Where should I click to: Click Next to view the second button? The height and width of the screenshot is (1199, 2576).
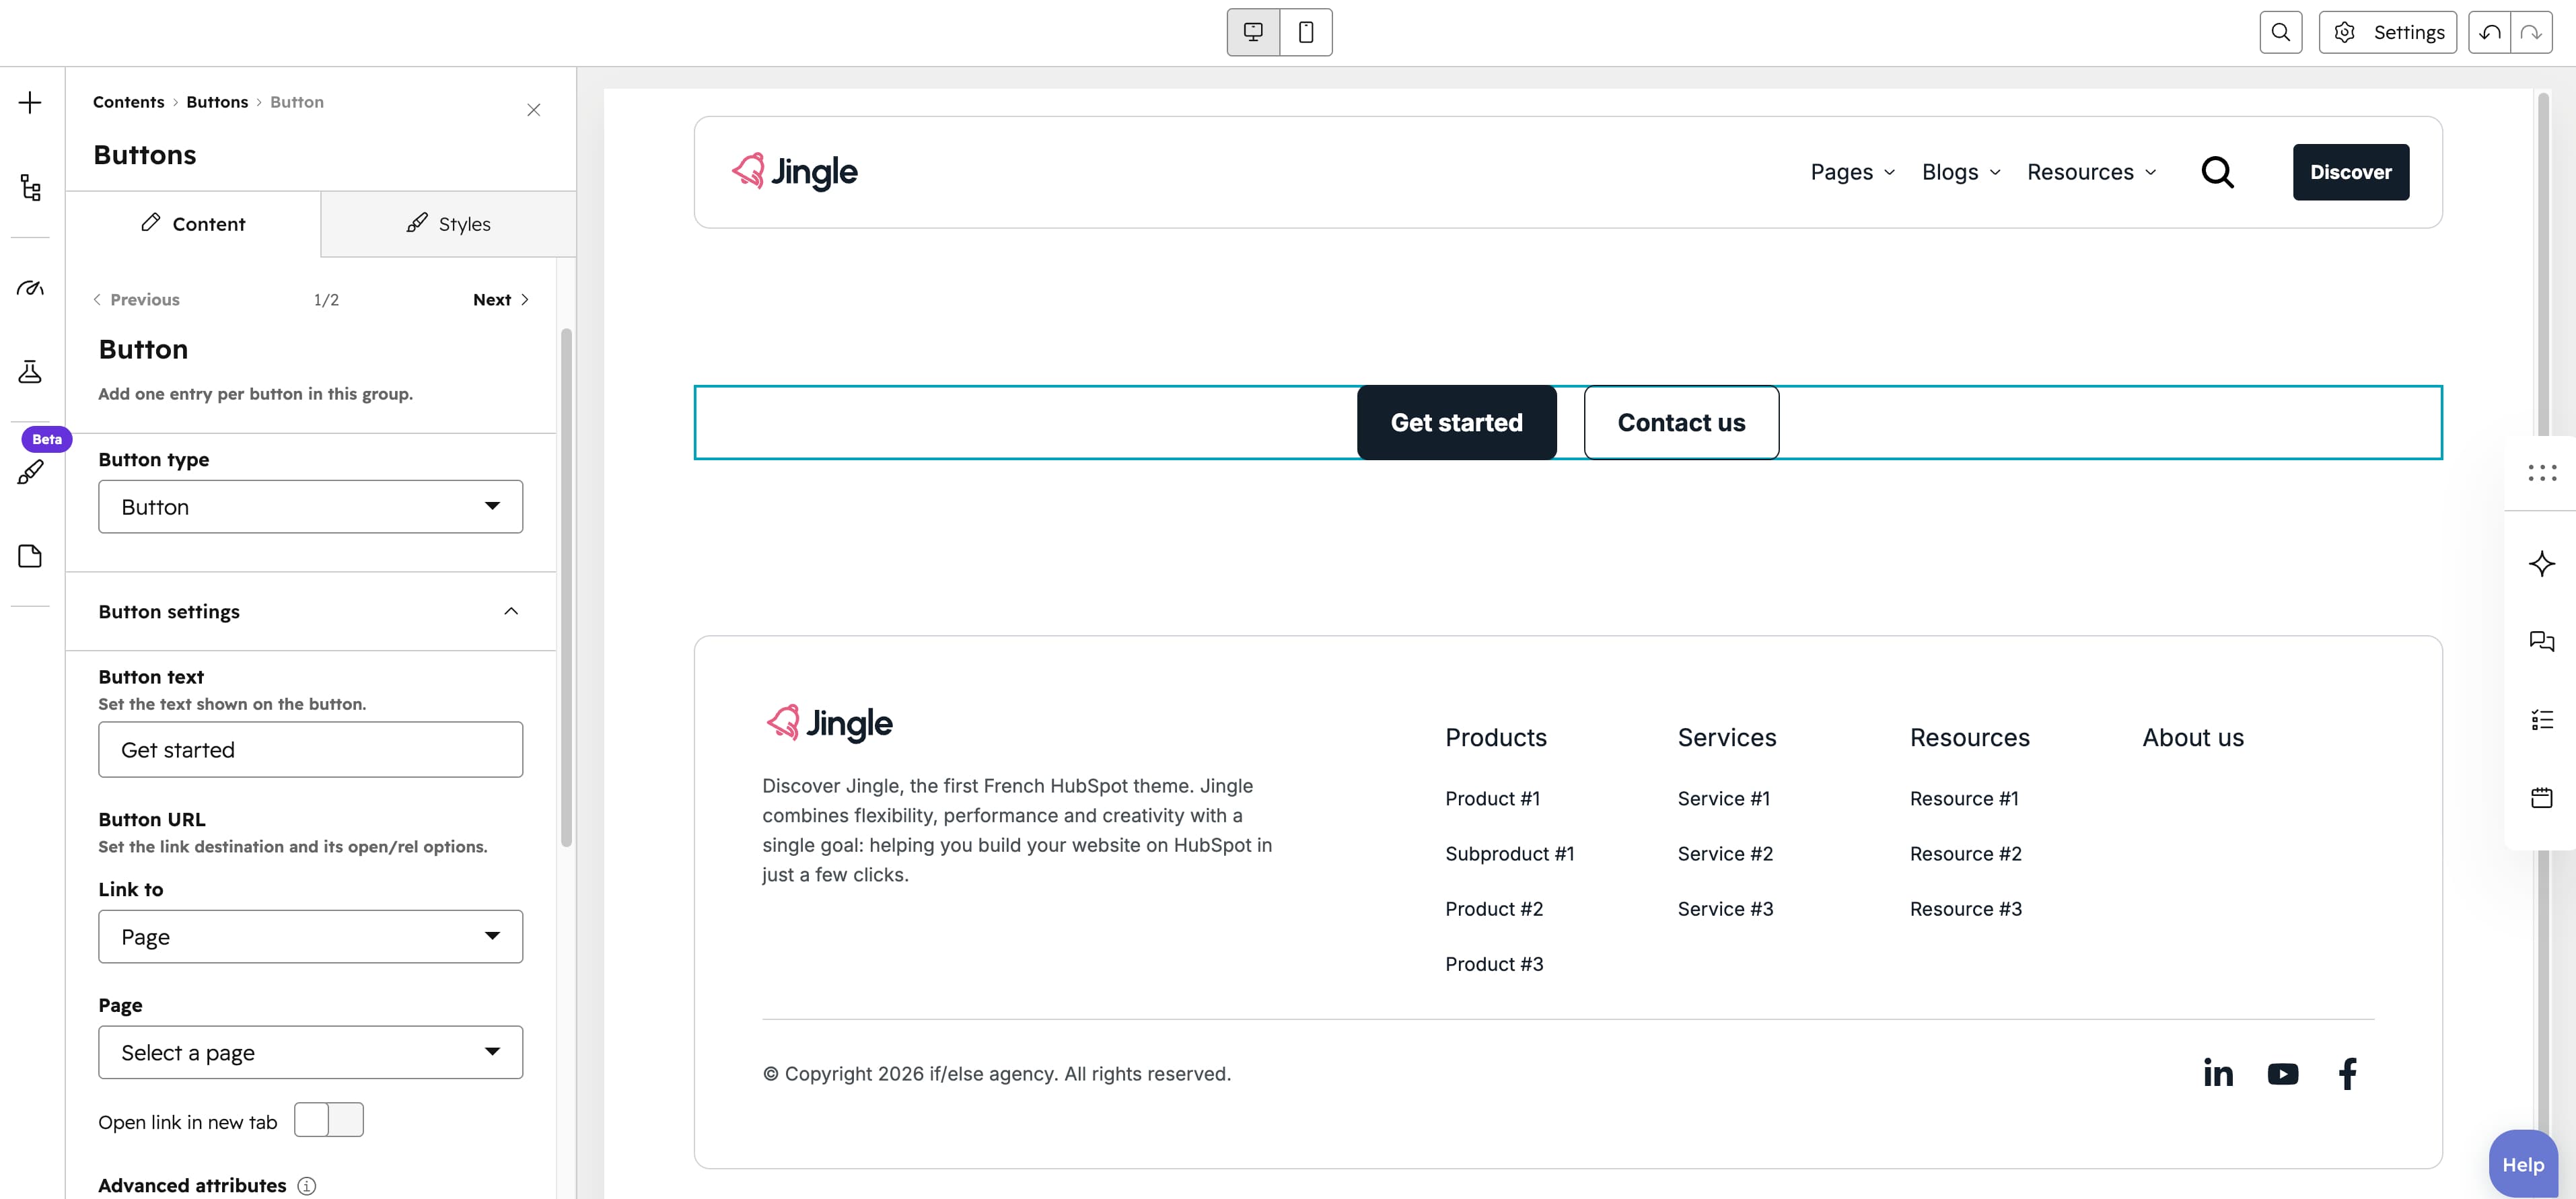coord(500,299)
